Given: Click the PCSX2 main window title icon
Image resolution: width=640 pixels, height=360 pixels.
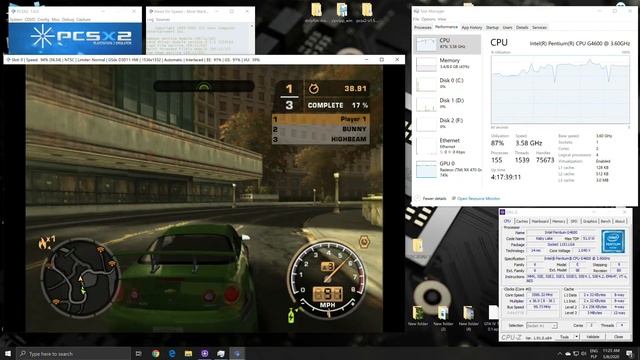Looking at the screenshot, I should [13, 11].
